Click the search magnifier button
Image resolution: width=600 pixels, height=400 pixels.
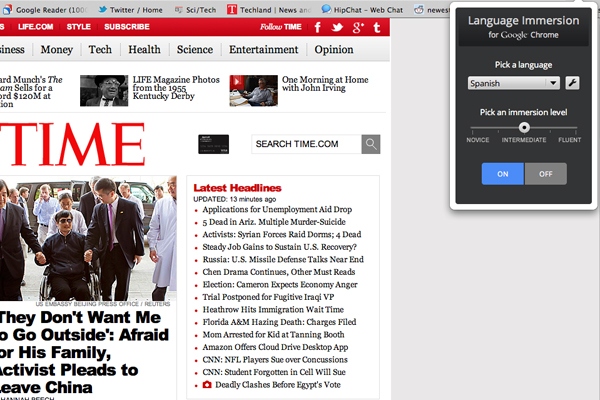371,144
